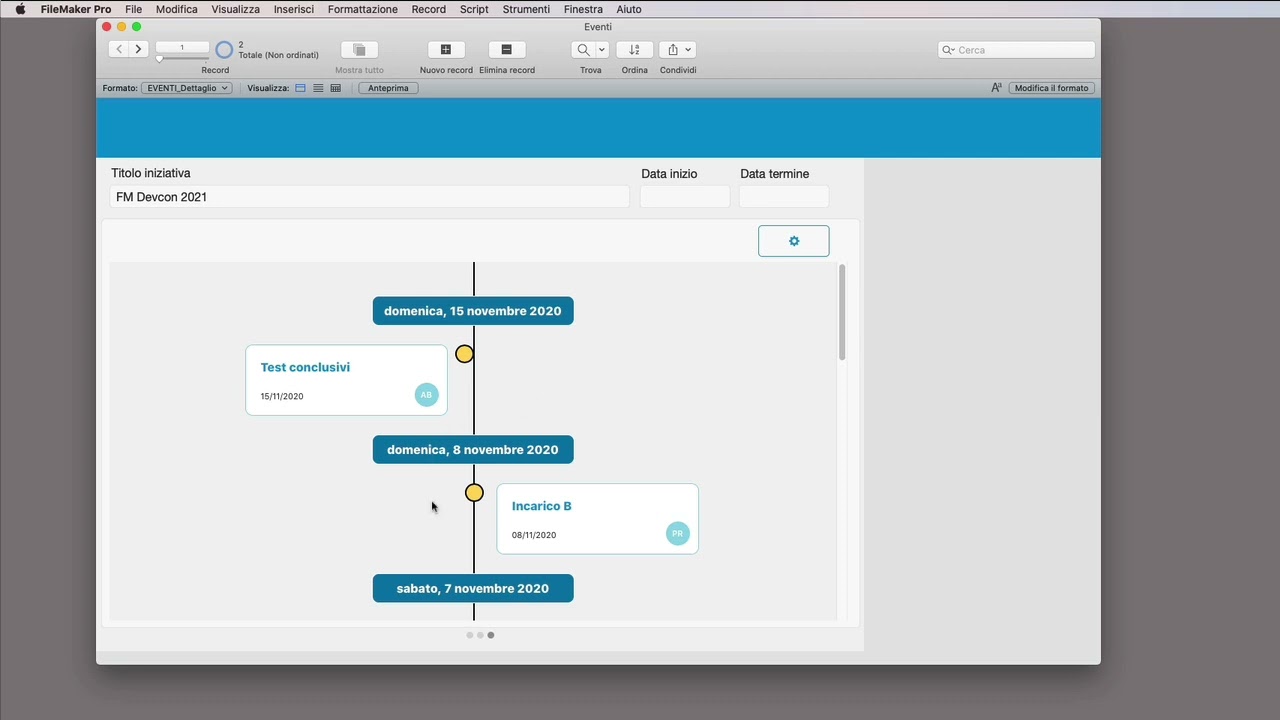Open the Script menu
This screenshot has width=1280, height=720.
pos(474,9)
